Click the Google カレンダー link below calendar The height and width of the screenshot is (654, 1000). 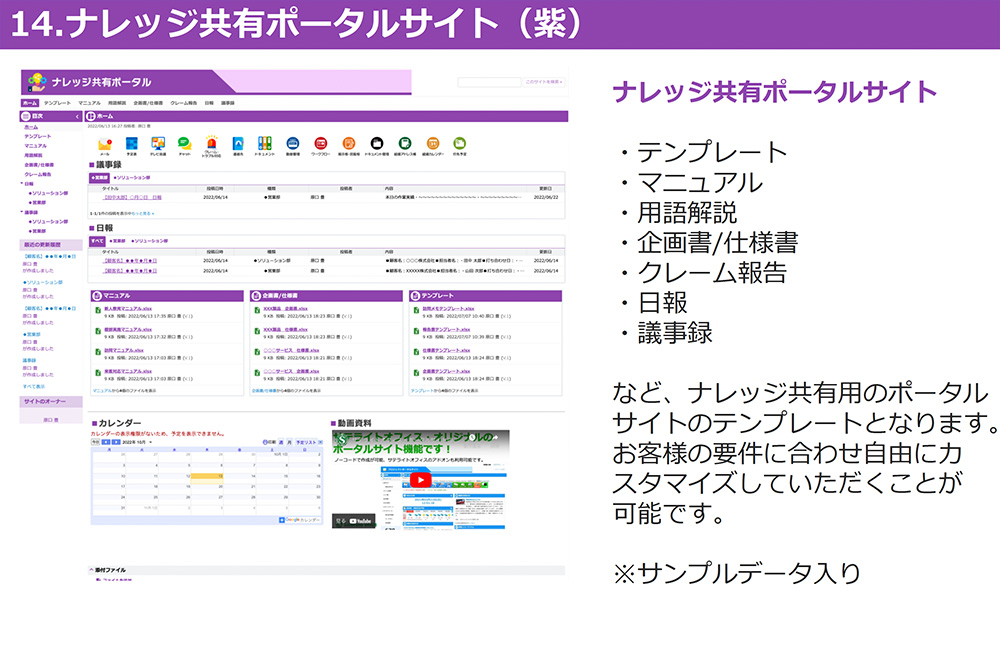300,520
